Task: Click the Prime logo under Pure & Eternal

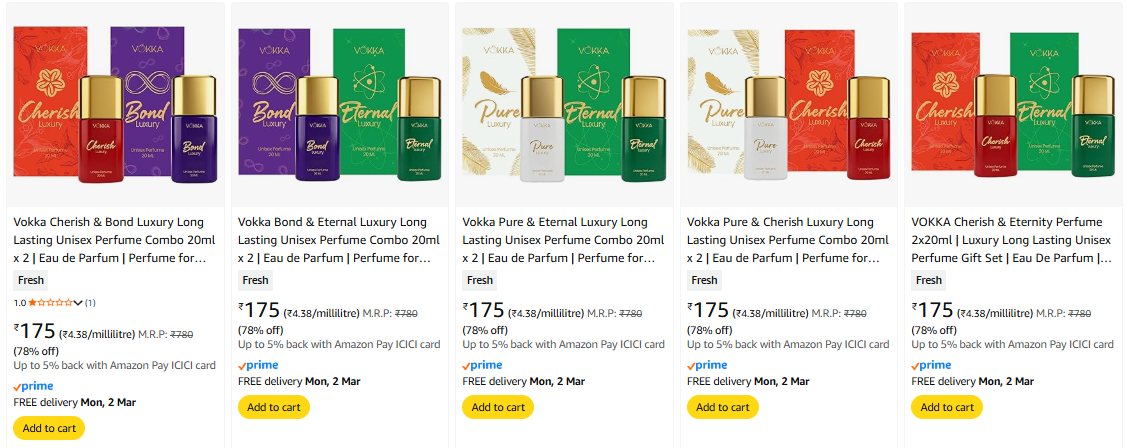Action: (482, 365)
